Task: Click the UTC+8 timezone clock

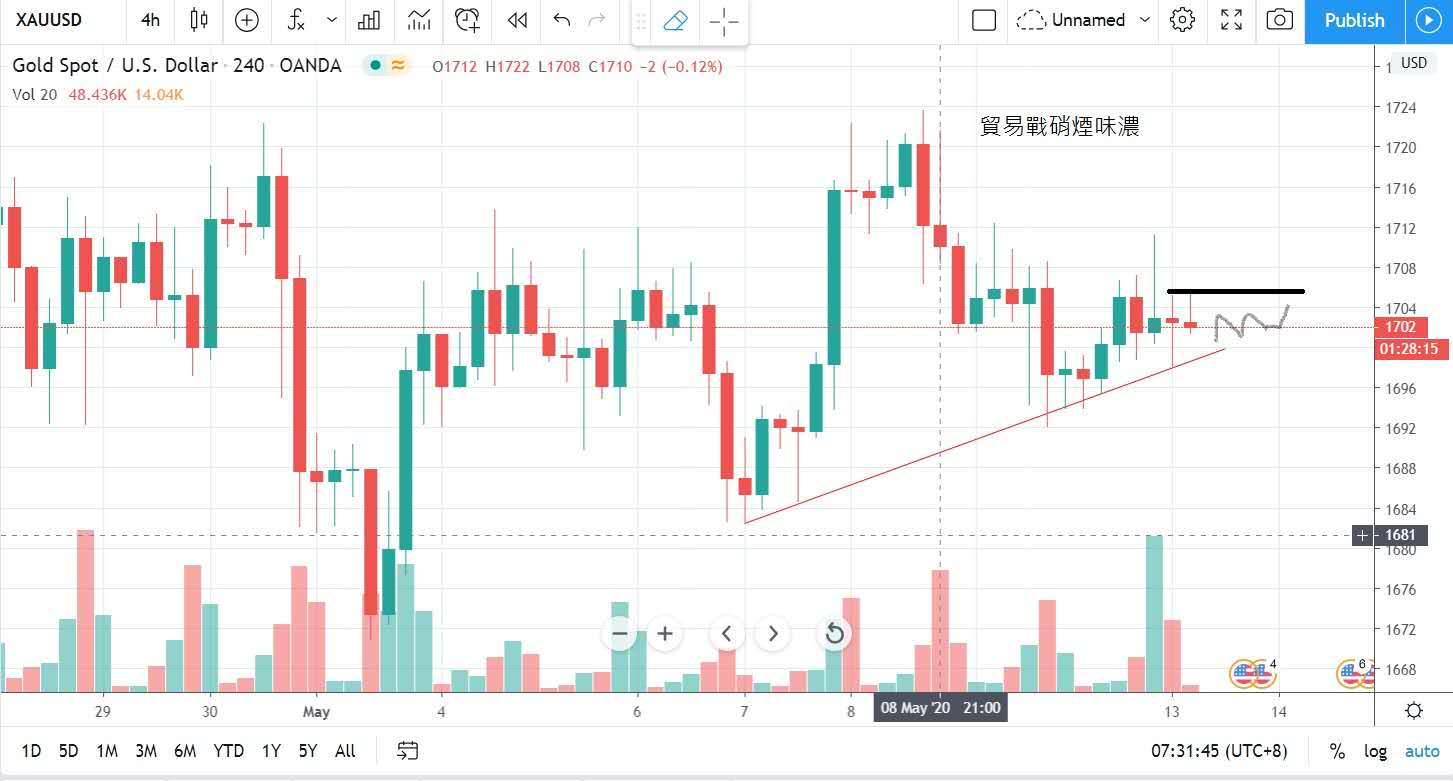Action: pos(1219,751)
